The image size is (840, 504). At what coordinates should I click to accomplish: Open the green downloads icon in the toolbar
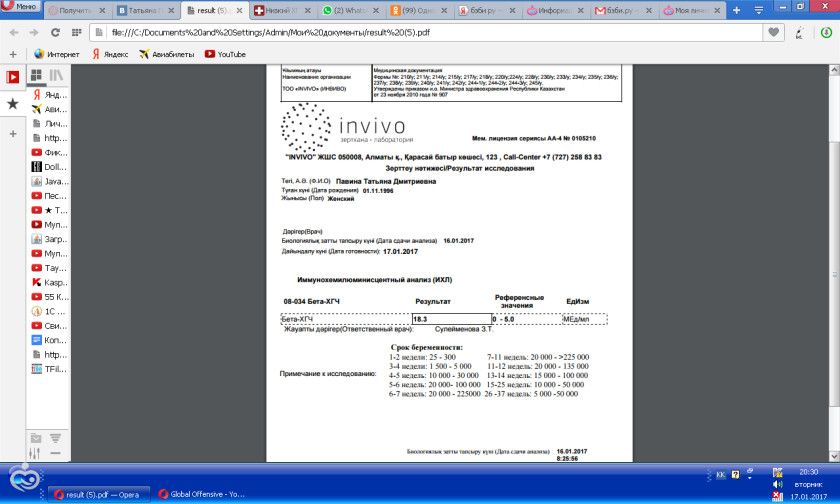pyautogui.click(x=827, y=33)
